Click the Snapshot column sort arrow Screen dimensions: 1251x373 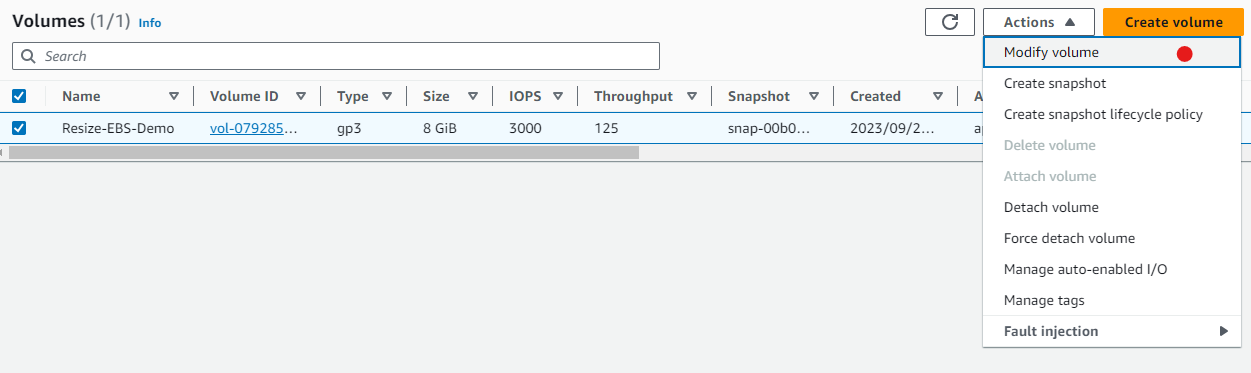point(814,97)
